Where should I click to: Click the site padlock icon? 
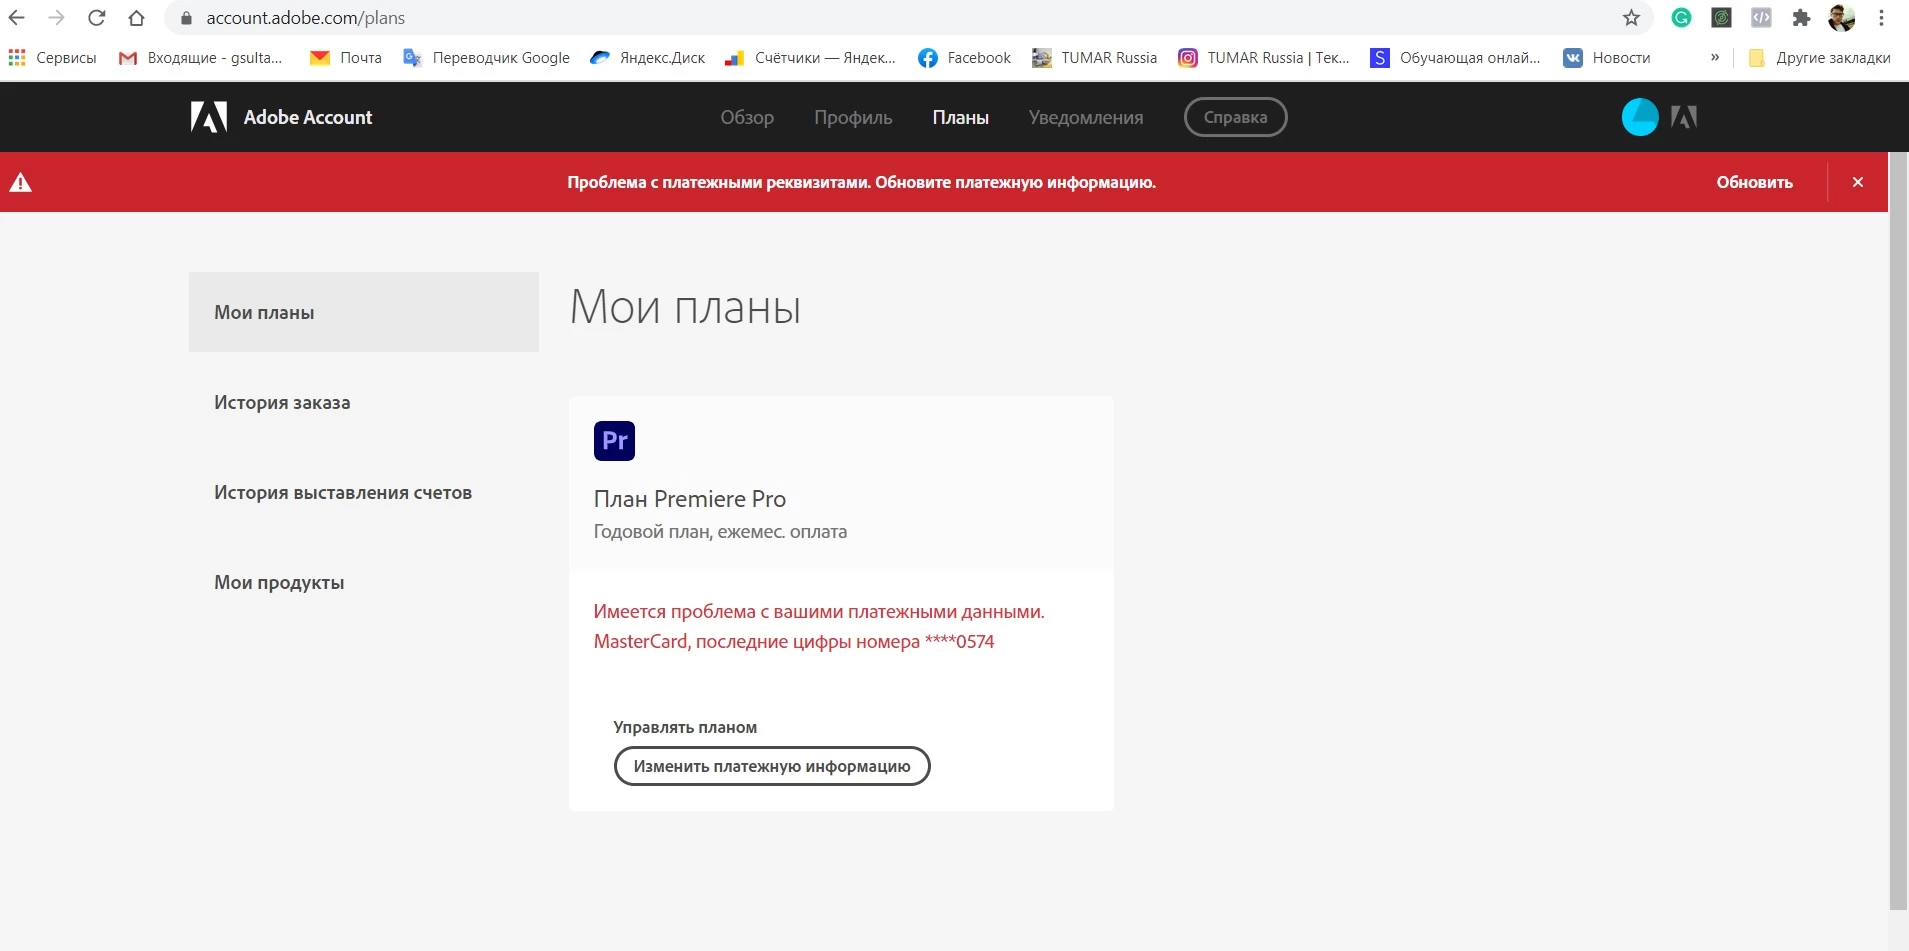(x=186, y=18)
